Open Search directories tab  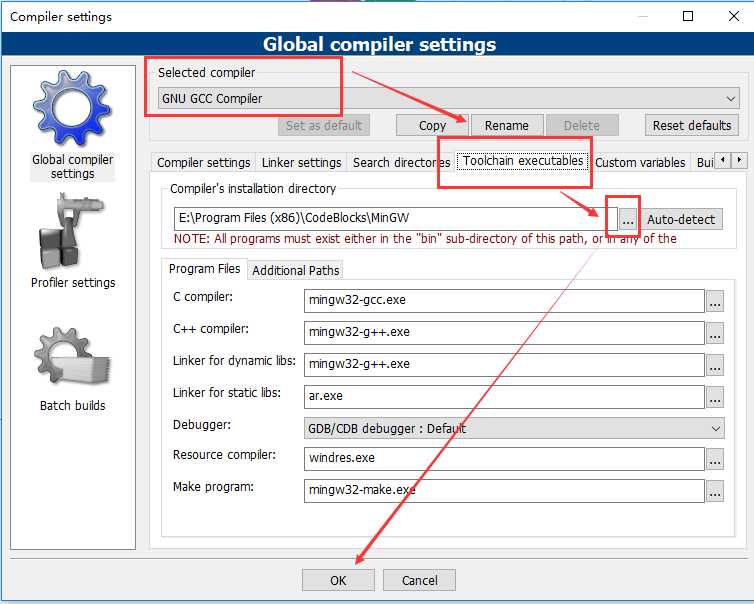[x=401, y=163]
